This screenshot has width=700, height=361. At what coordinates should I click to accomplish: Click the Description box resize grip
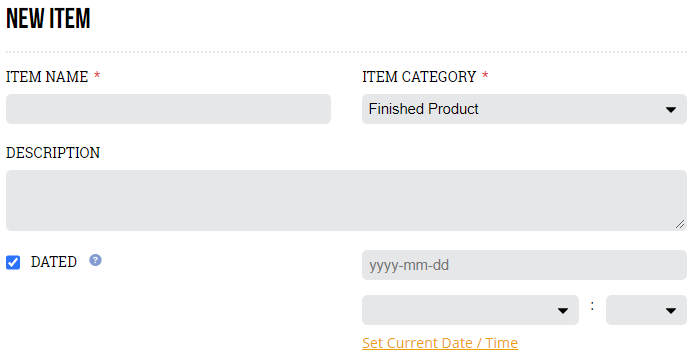[680, 224]
